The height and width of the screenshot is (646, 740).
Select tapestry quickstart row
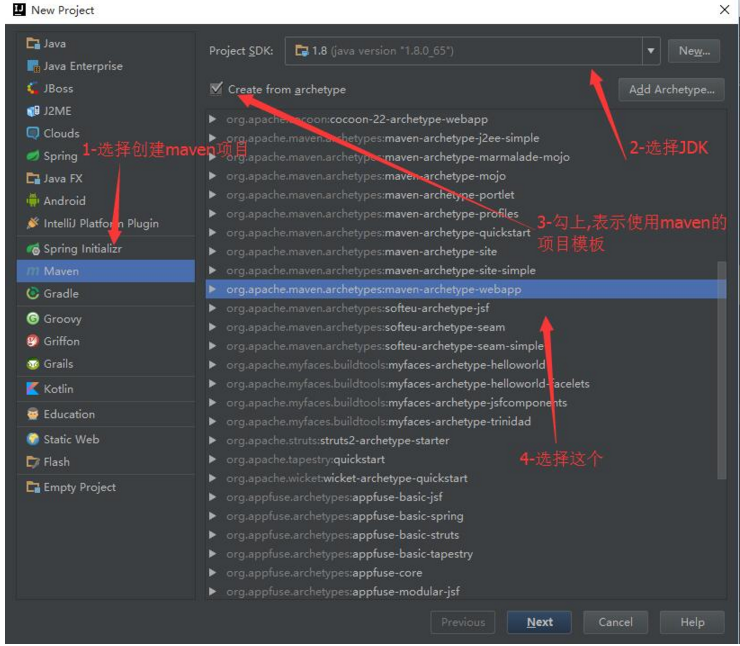point(466,459)
